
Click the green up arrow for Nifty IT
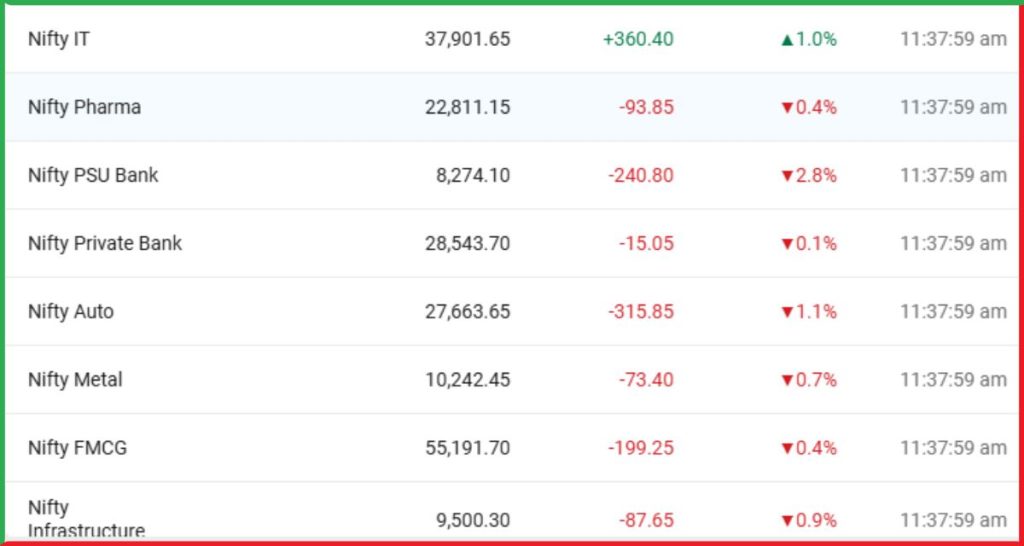point(787,40)
